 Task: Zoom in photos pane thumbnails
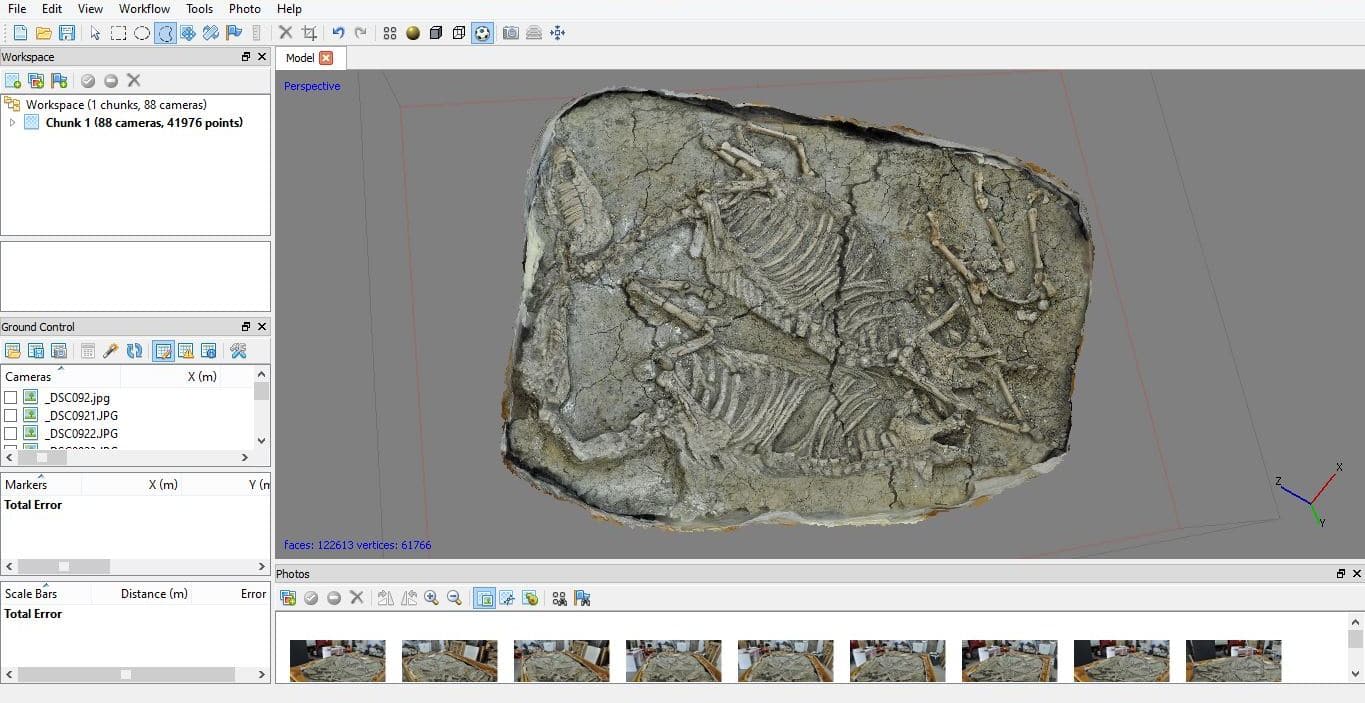pyautogui.click(x=432, y=598)
